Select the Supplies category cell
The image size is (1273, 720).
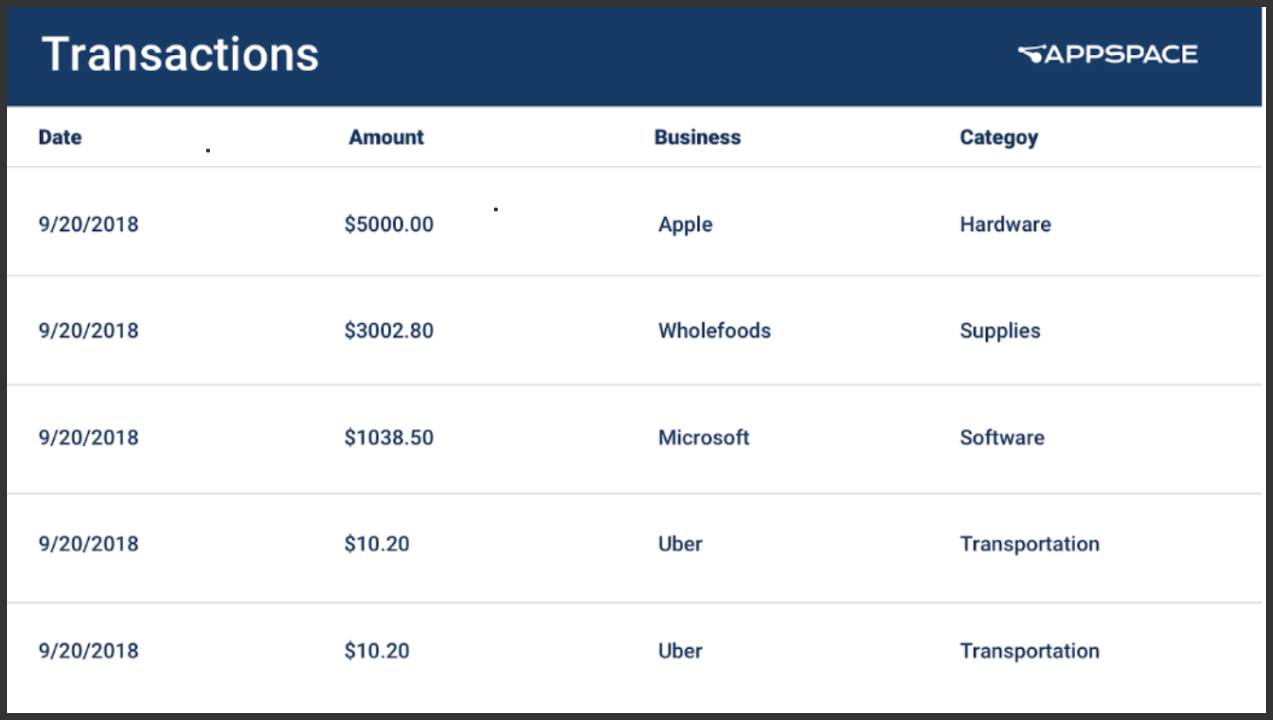[1000, 332]
